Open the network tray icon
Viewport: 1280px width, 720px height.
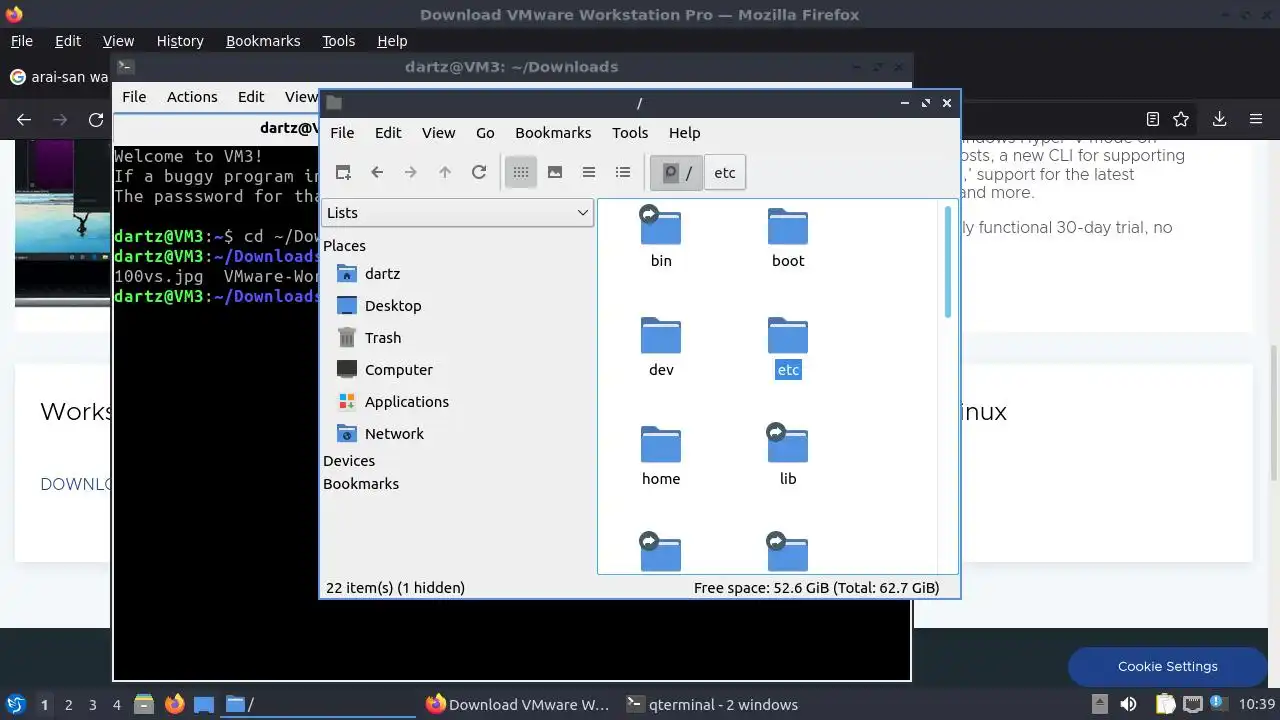tap(1193, 704)
